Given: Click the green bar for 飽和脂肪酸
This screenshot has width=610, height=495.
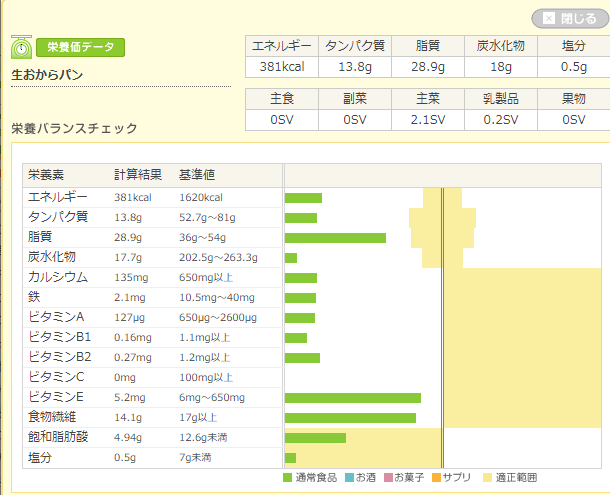Looking at the screenshot, I should (x=315, y=438).
